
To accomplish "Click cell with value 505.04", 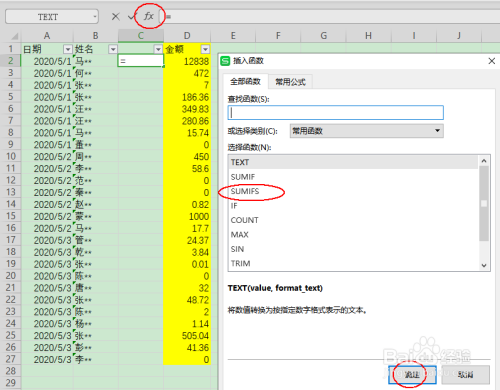I will click(187, 336).
